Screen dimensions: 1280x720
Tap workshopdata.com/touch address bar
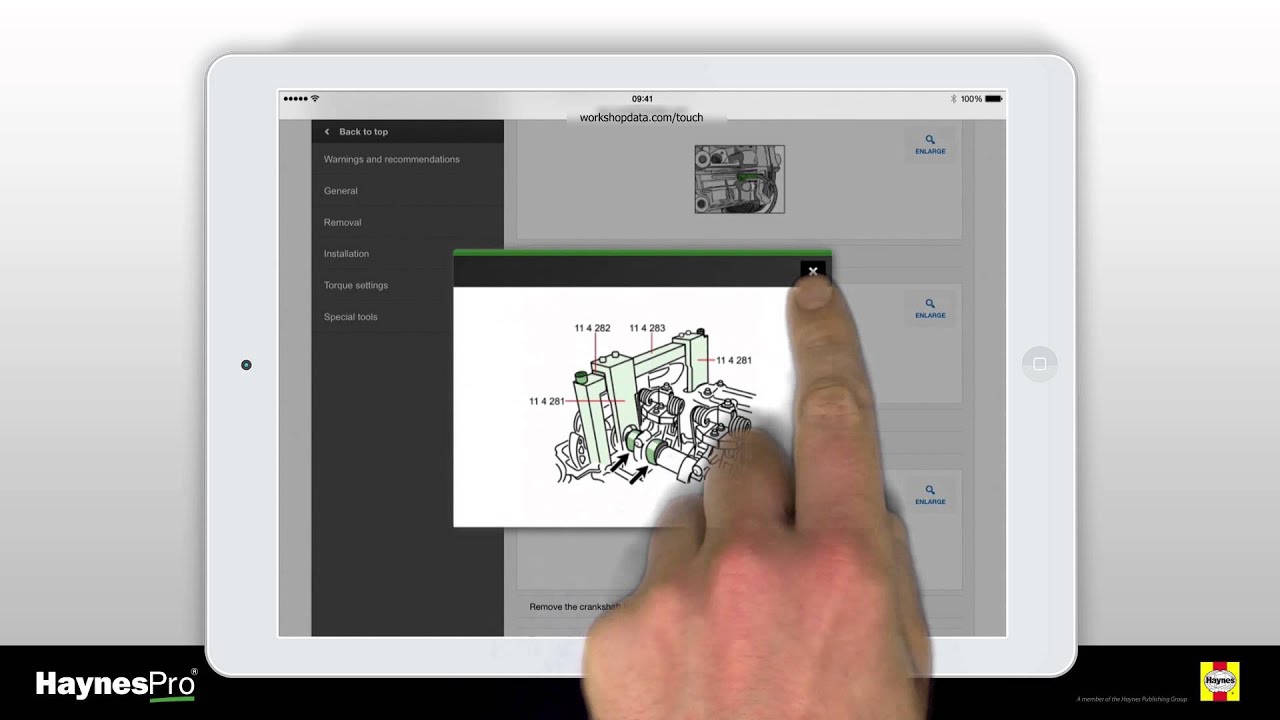pos(641,117)
